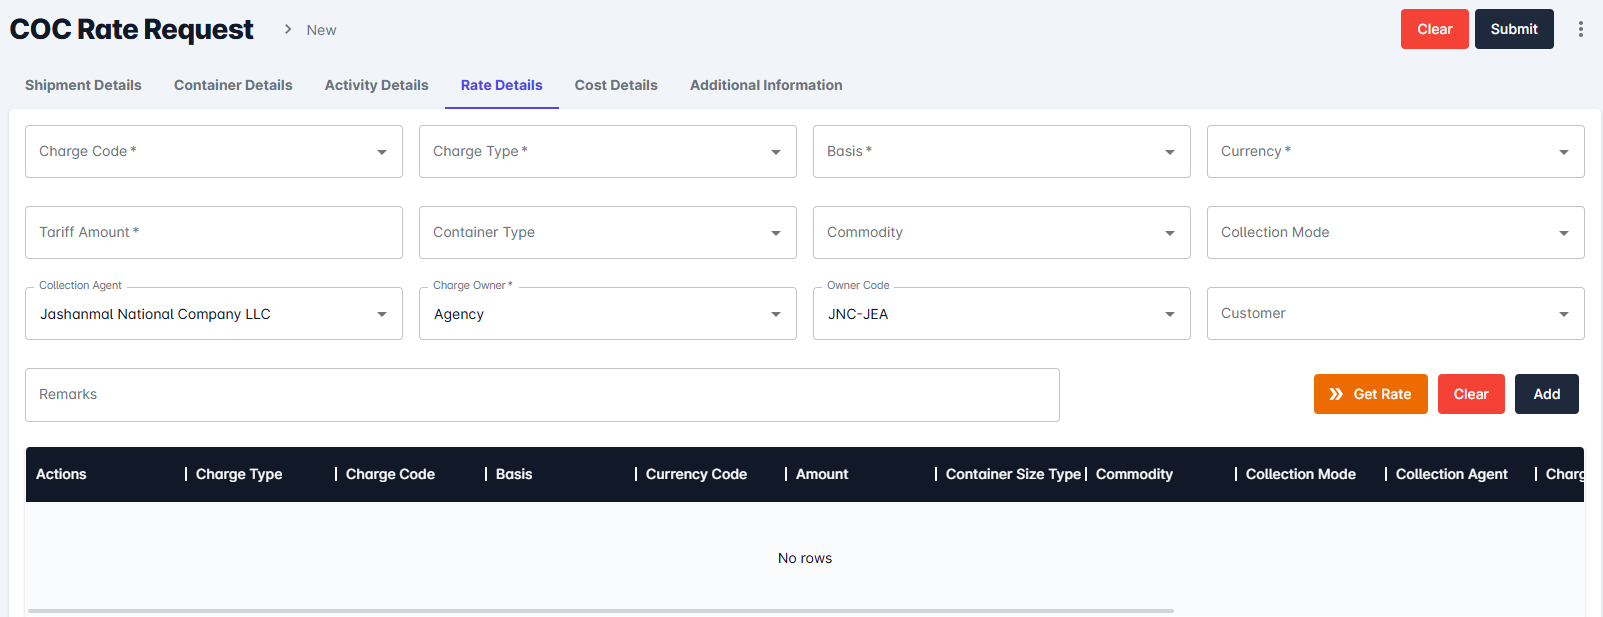Expand the Charge Code dropdown
Viewport: 1603px width, 617px height.
click(381, 152)
